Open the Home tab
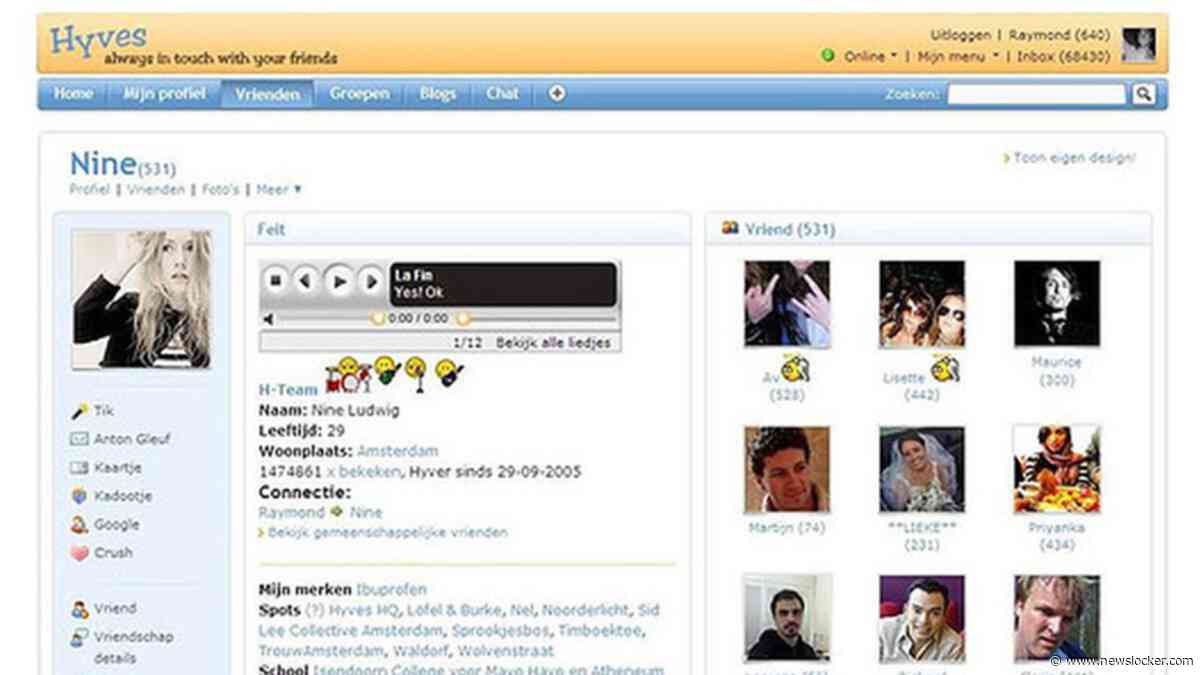Viewport: 1200px width, 675px height. click(73, 94)
